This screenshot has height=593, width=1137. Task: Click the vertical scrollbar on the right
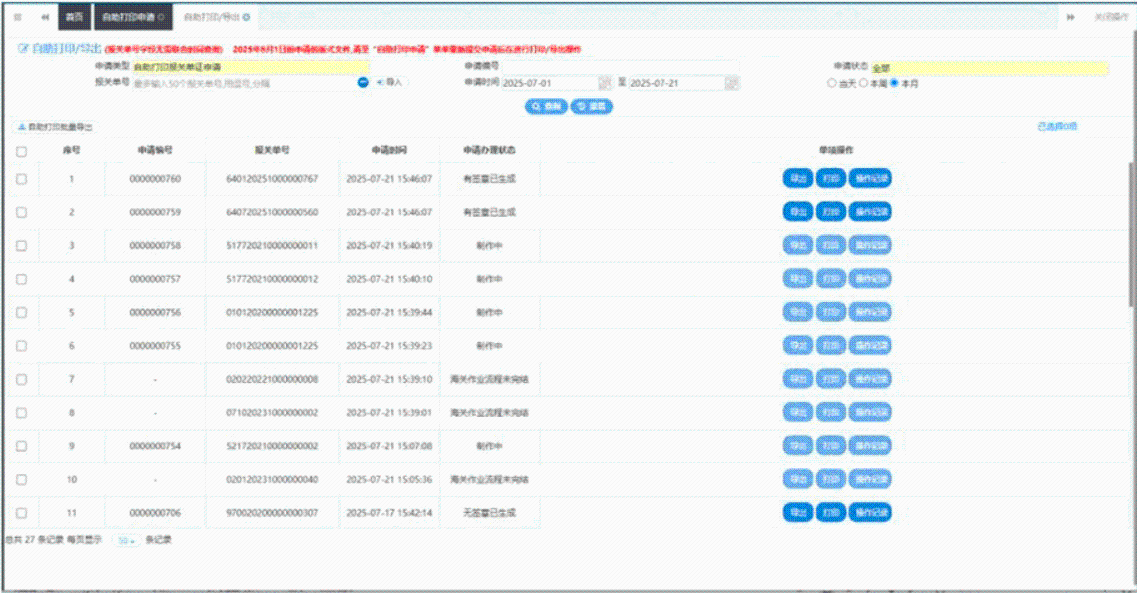click(1132, 233)
